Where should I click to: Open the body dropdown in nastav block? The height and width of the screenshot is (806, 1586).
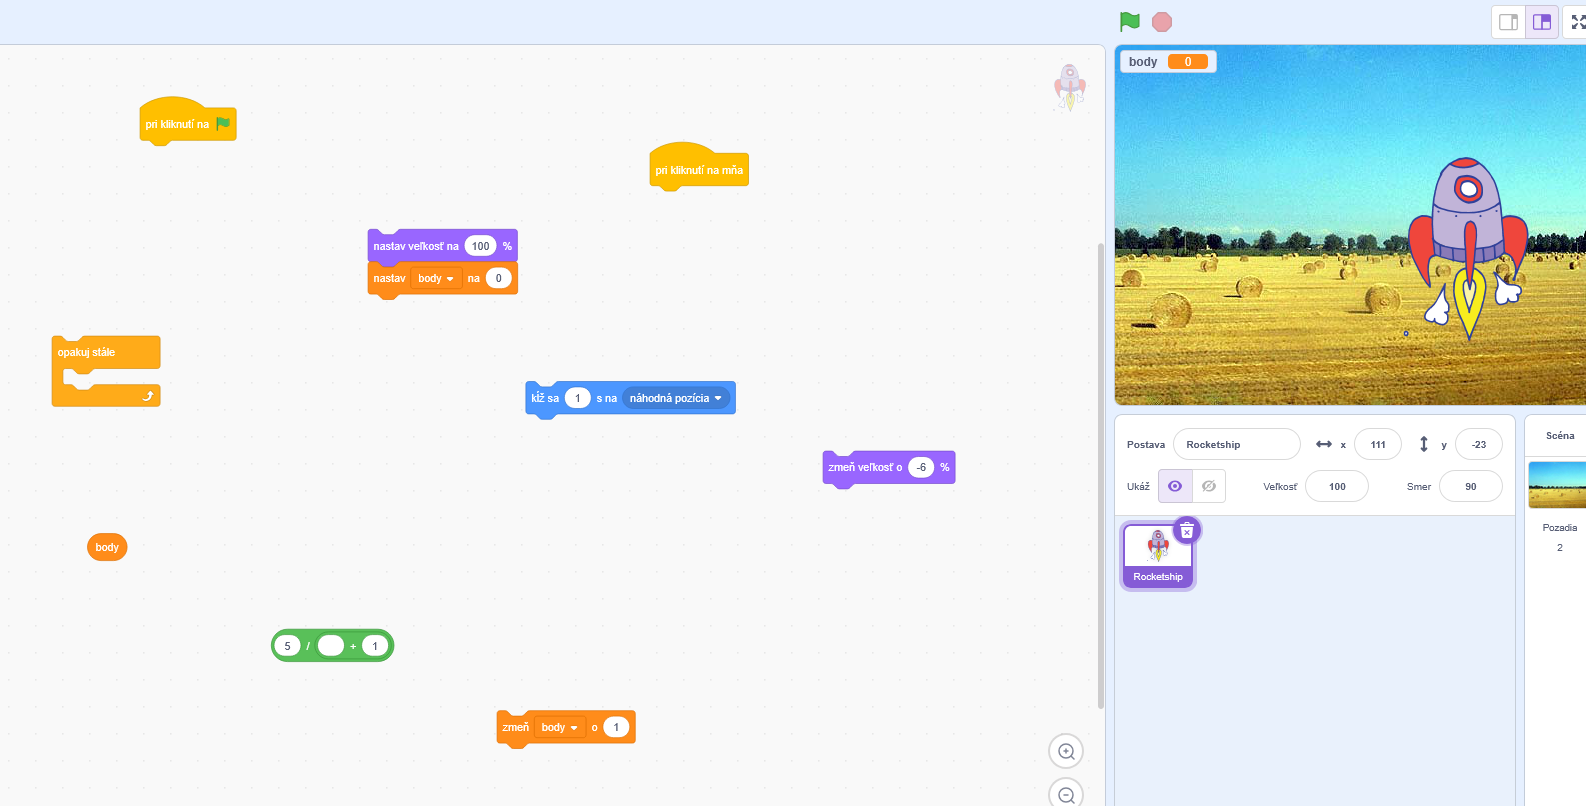coord(436,279)
